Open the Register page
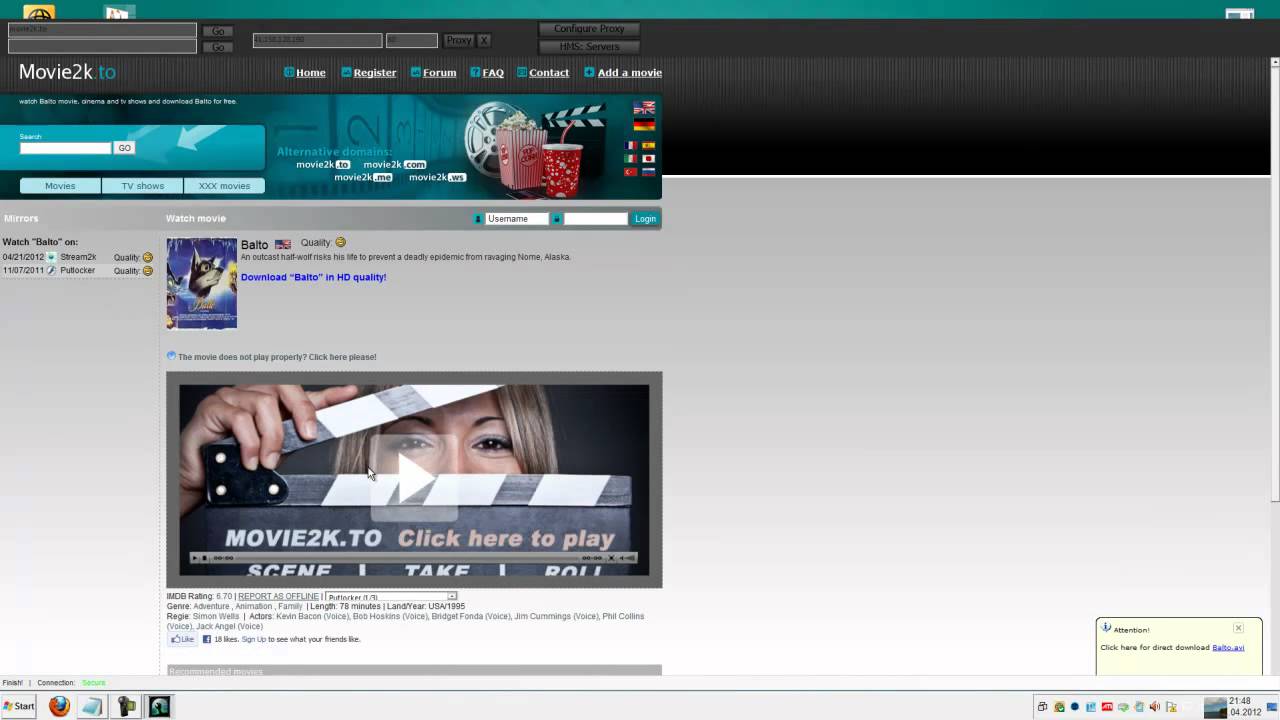The image size is (1280, 720). point(375,72)
